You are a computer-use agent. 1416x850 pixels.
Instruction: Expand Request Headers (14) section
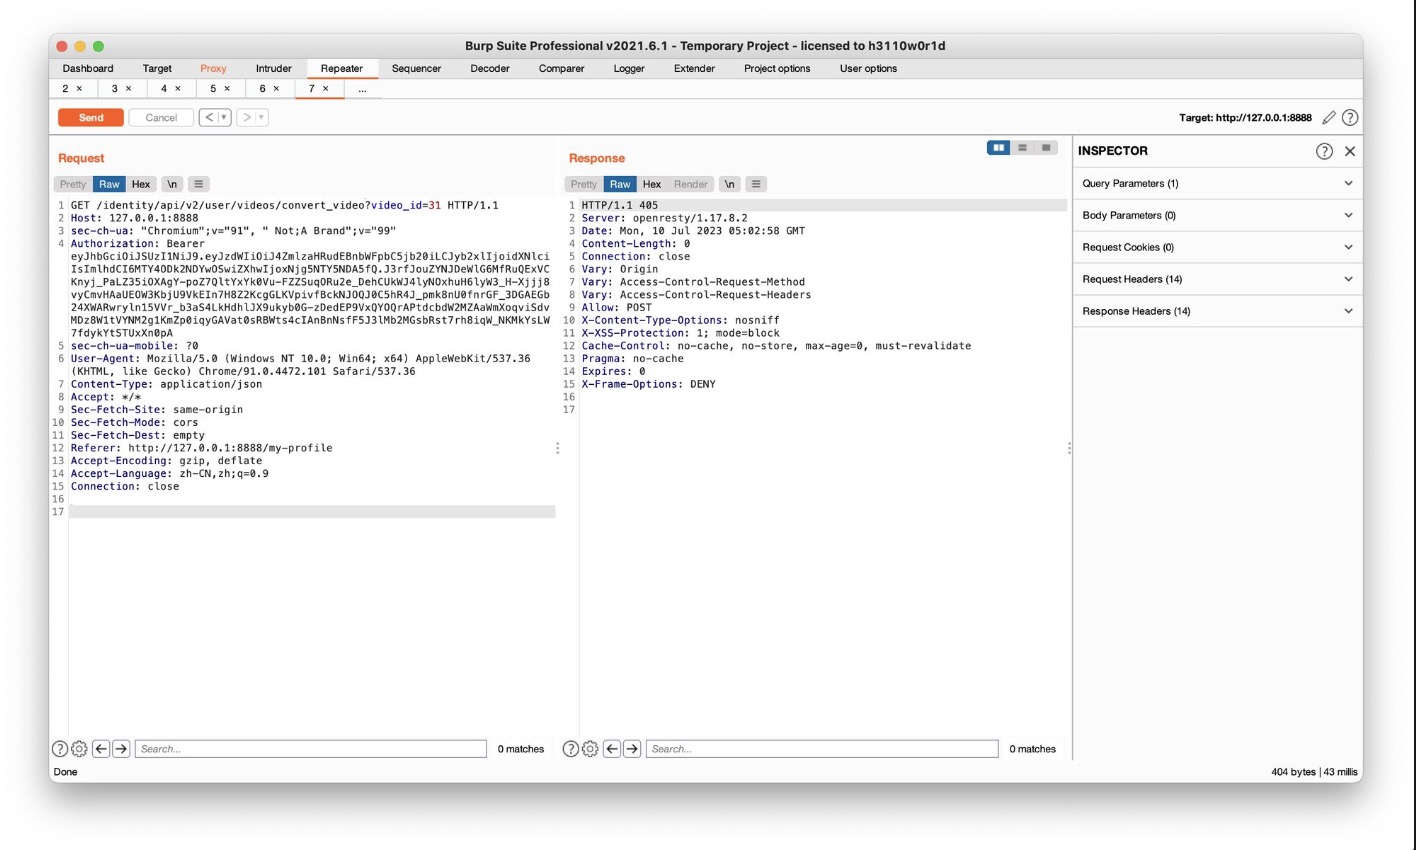point(1217,280)
